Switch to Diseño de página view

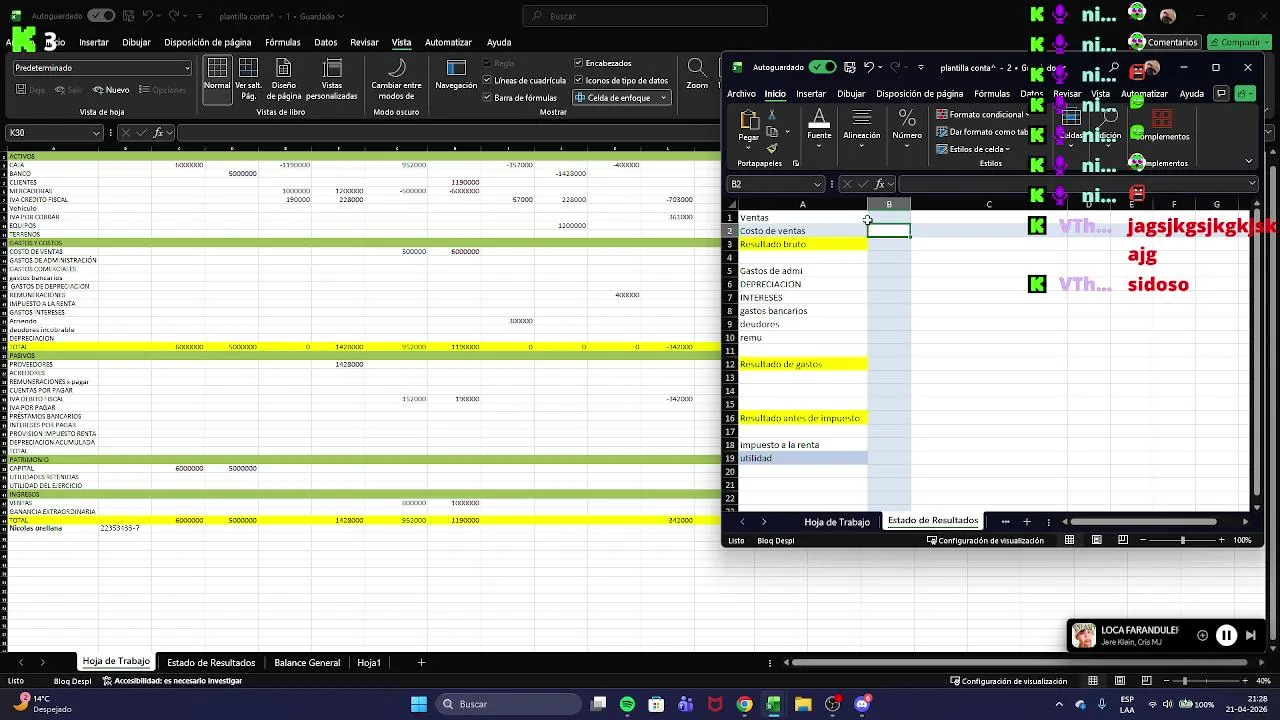pos(284,77)
